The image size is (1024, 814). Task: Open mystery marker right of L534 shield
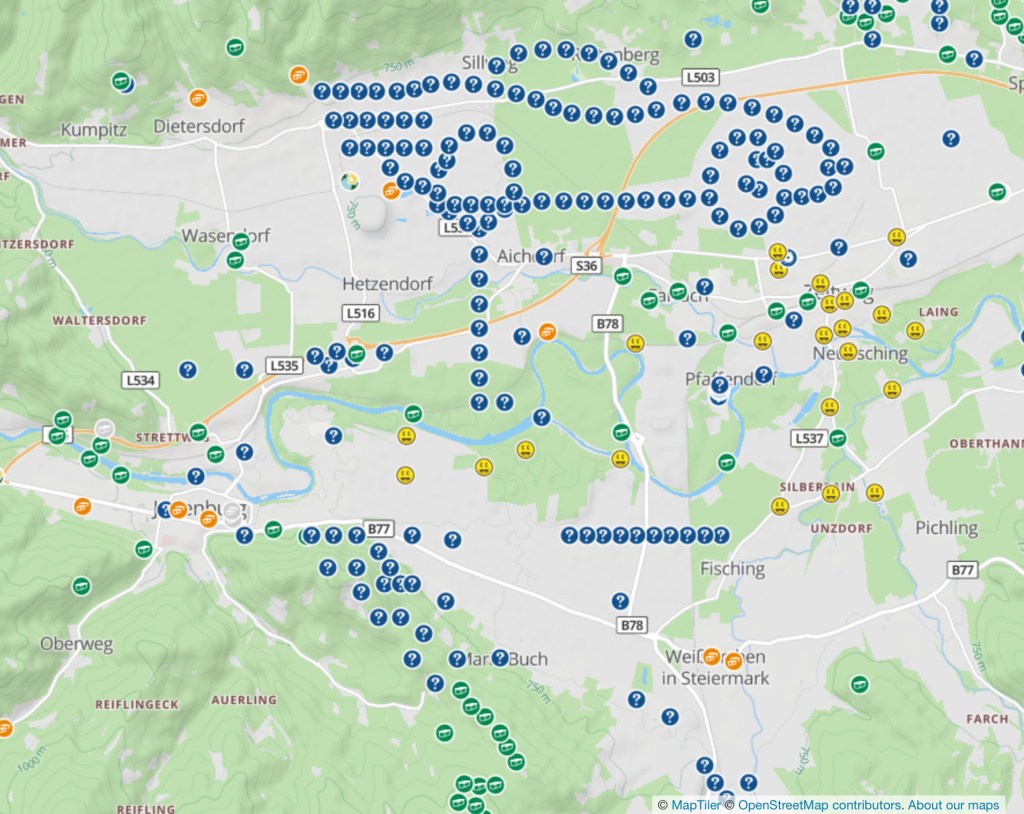coord(187,370)
